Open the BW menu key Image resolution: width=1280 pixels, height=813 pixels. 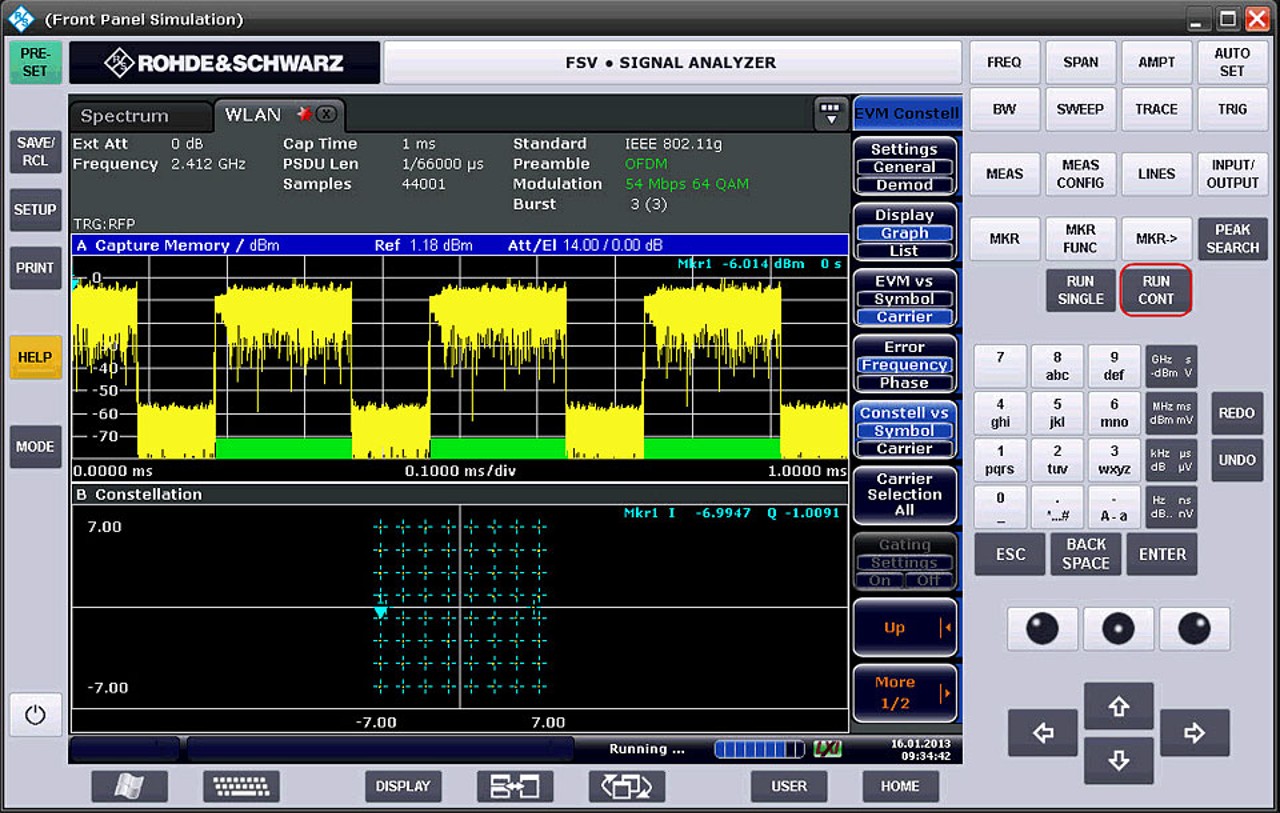[x=1004, y=109]
